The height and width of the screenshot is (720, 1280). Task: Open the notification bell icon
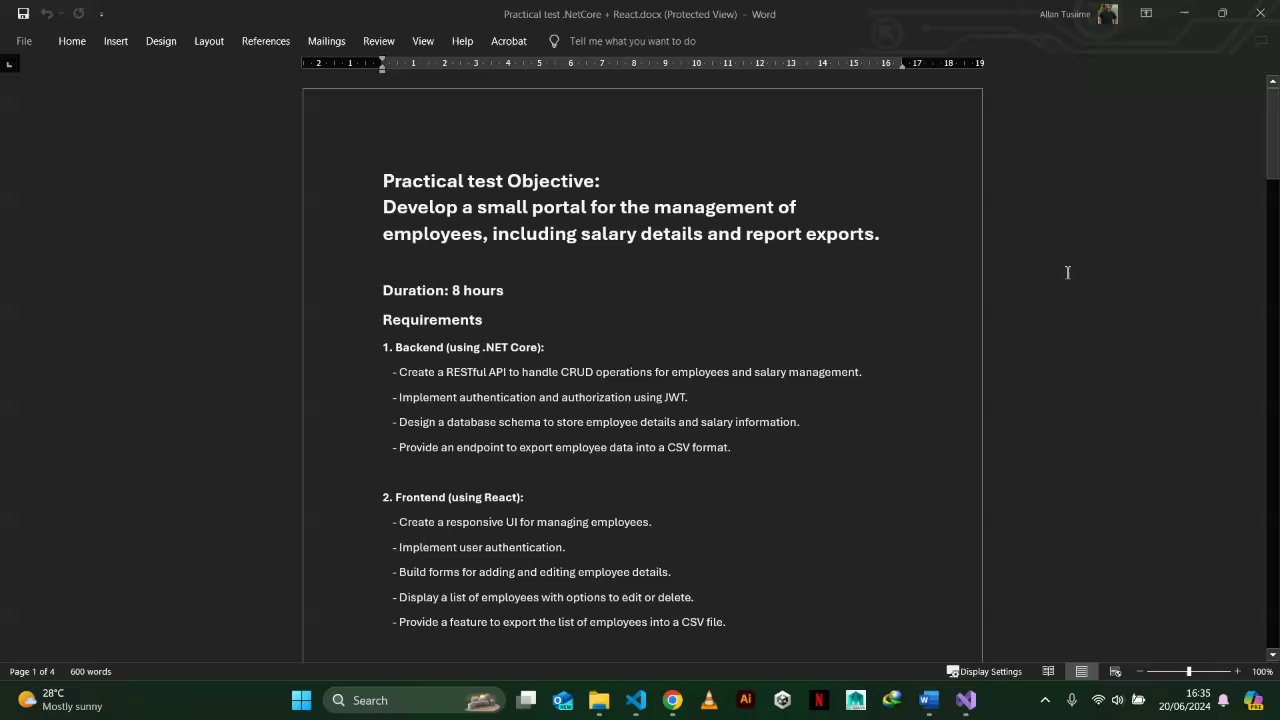1223,700
